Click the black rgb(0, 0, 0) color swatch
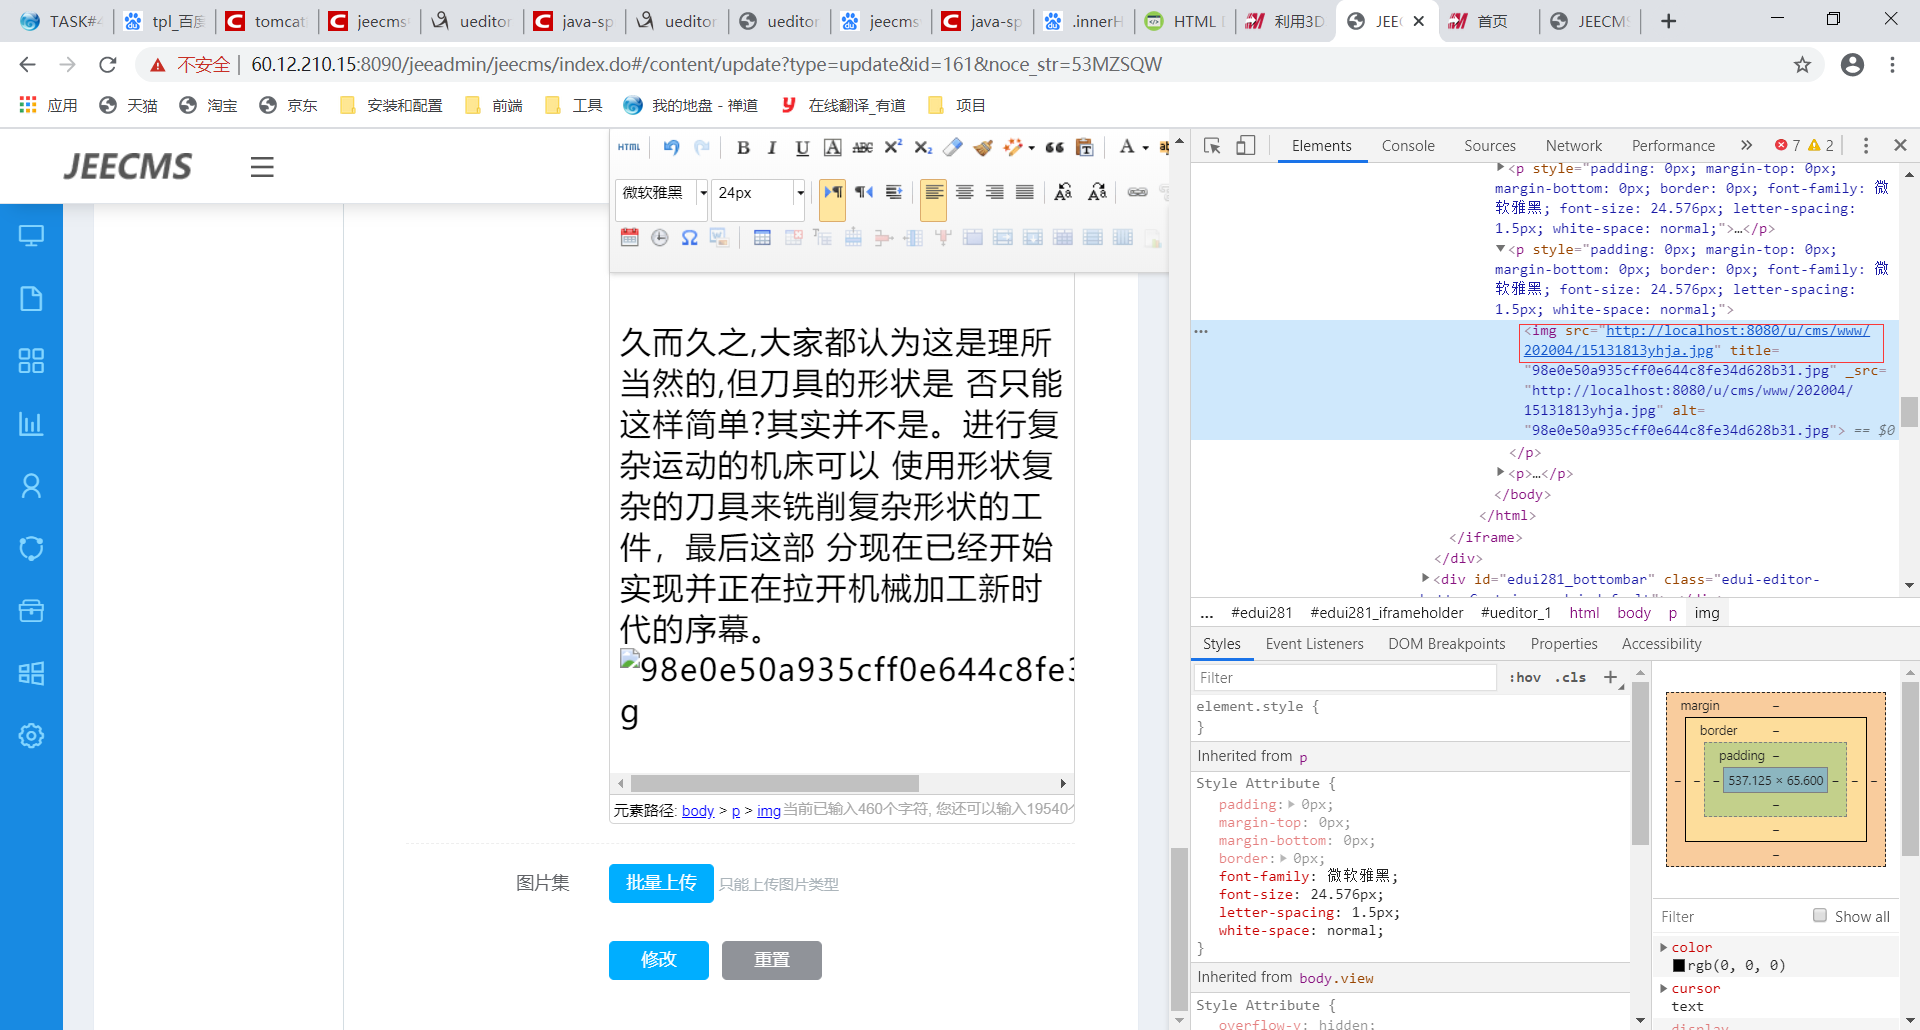 click(x=1679, y=966)
